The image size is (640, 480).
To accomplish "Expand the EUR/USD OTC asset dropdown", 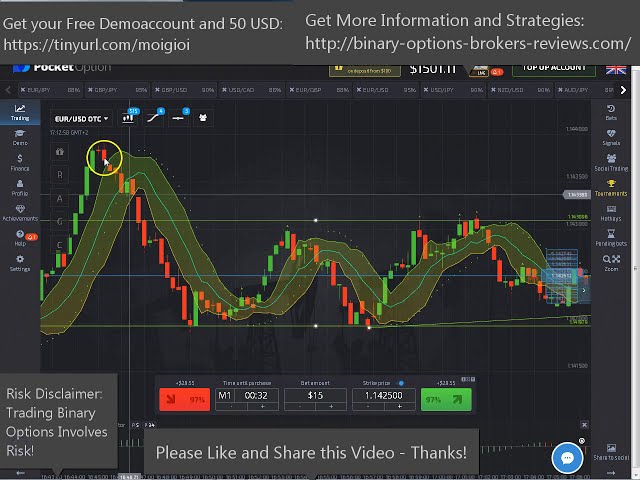I will click(81, 119).
